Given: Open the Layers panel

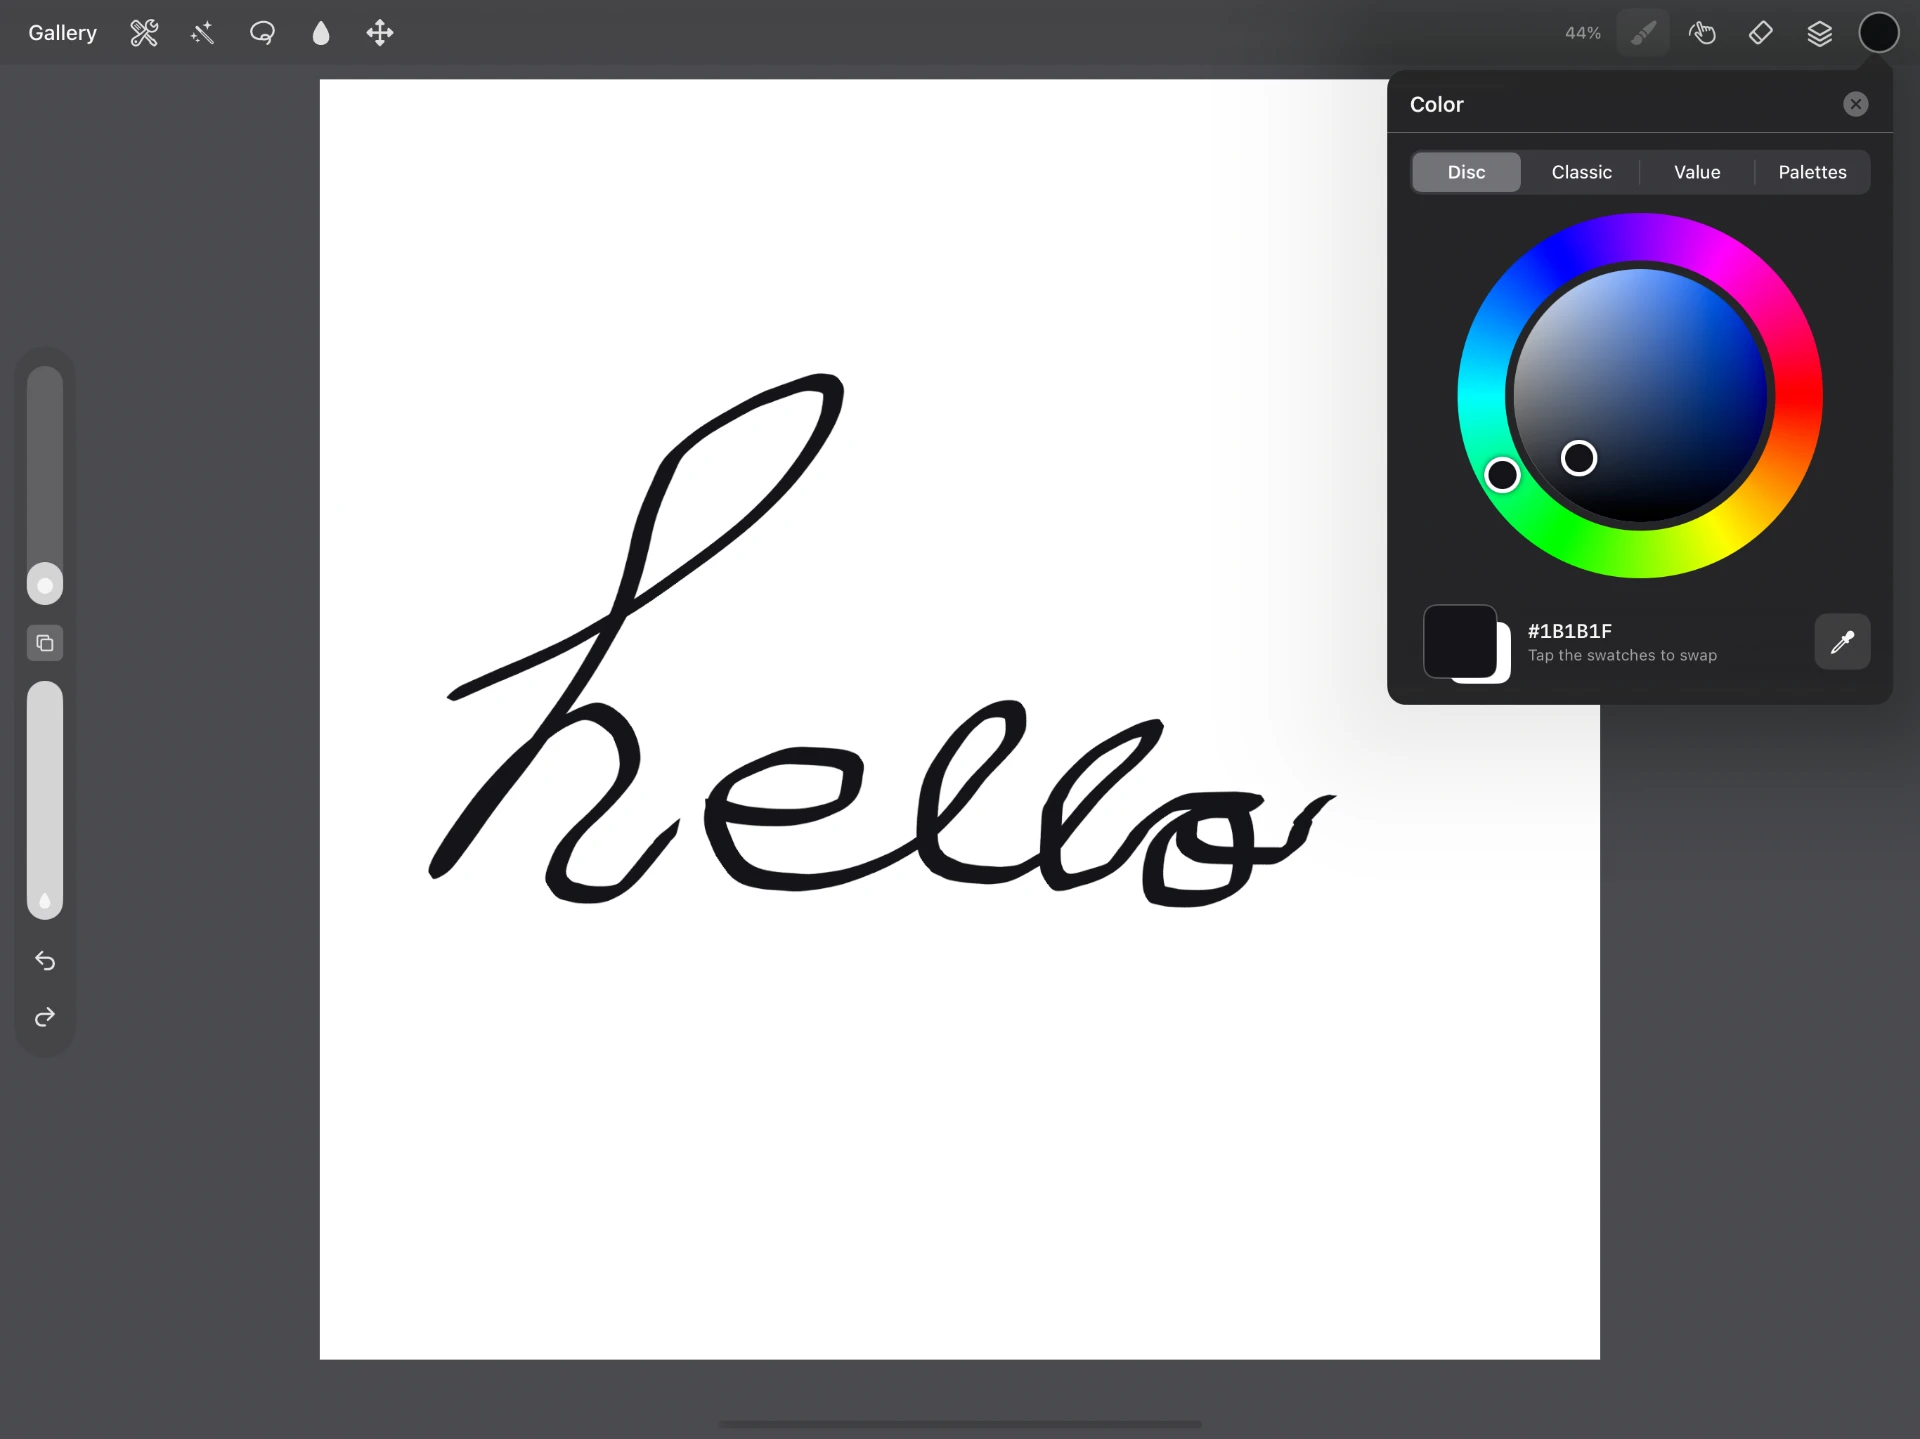Looking at the screenshot, I should [1820, 33].
